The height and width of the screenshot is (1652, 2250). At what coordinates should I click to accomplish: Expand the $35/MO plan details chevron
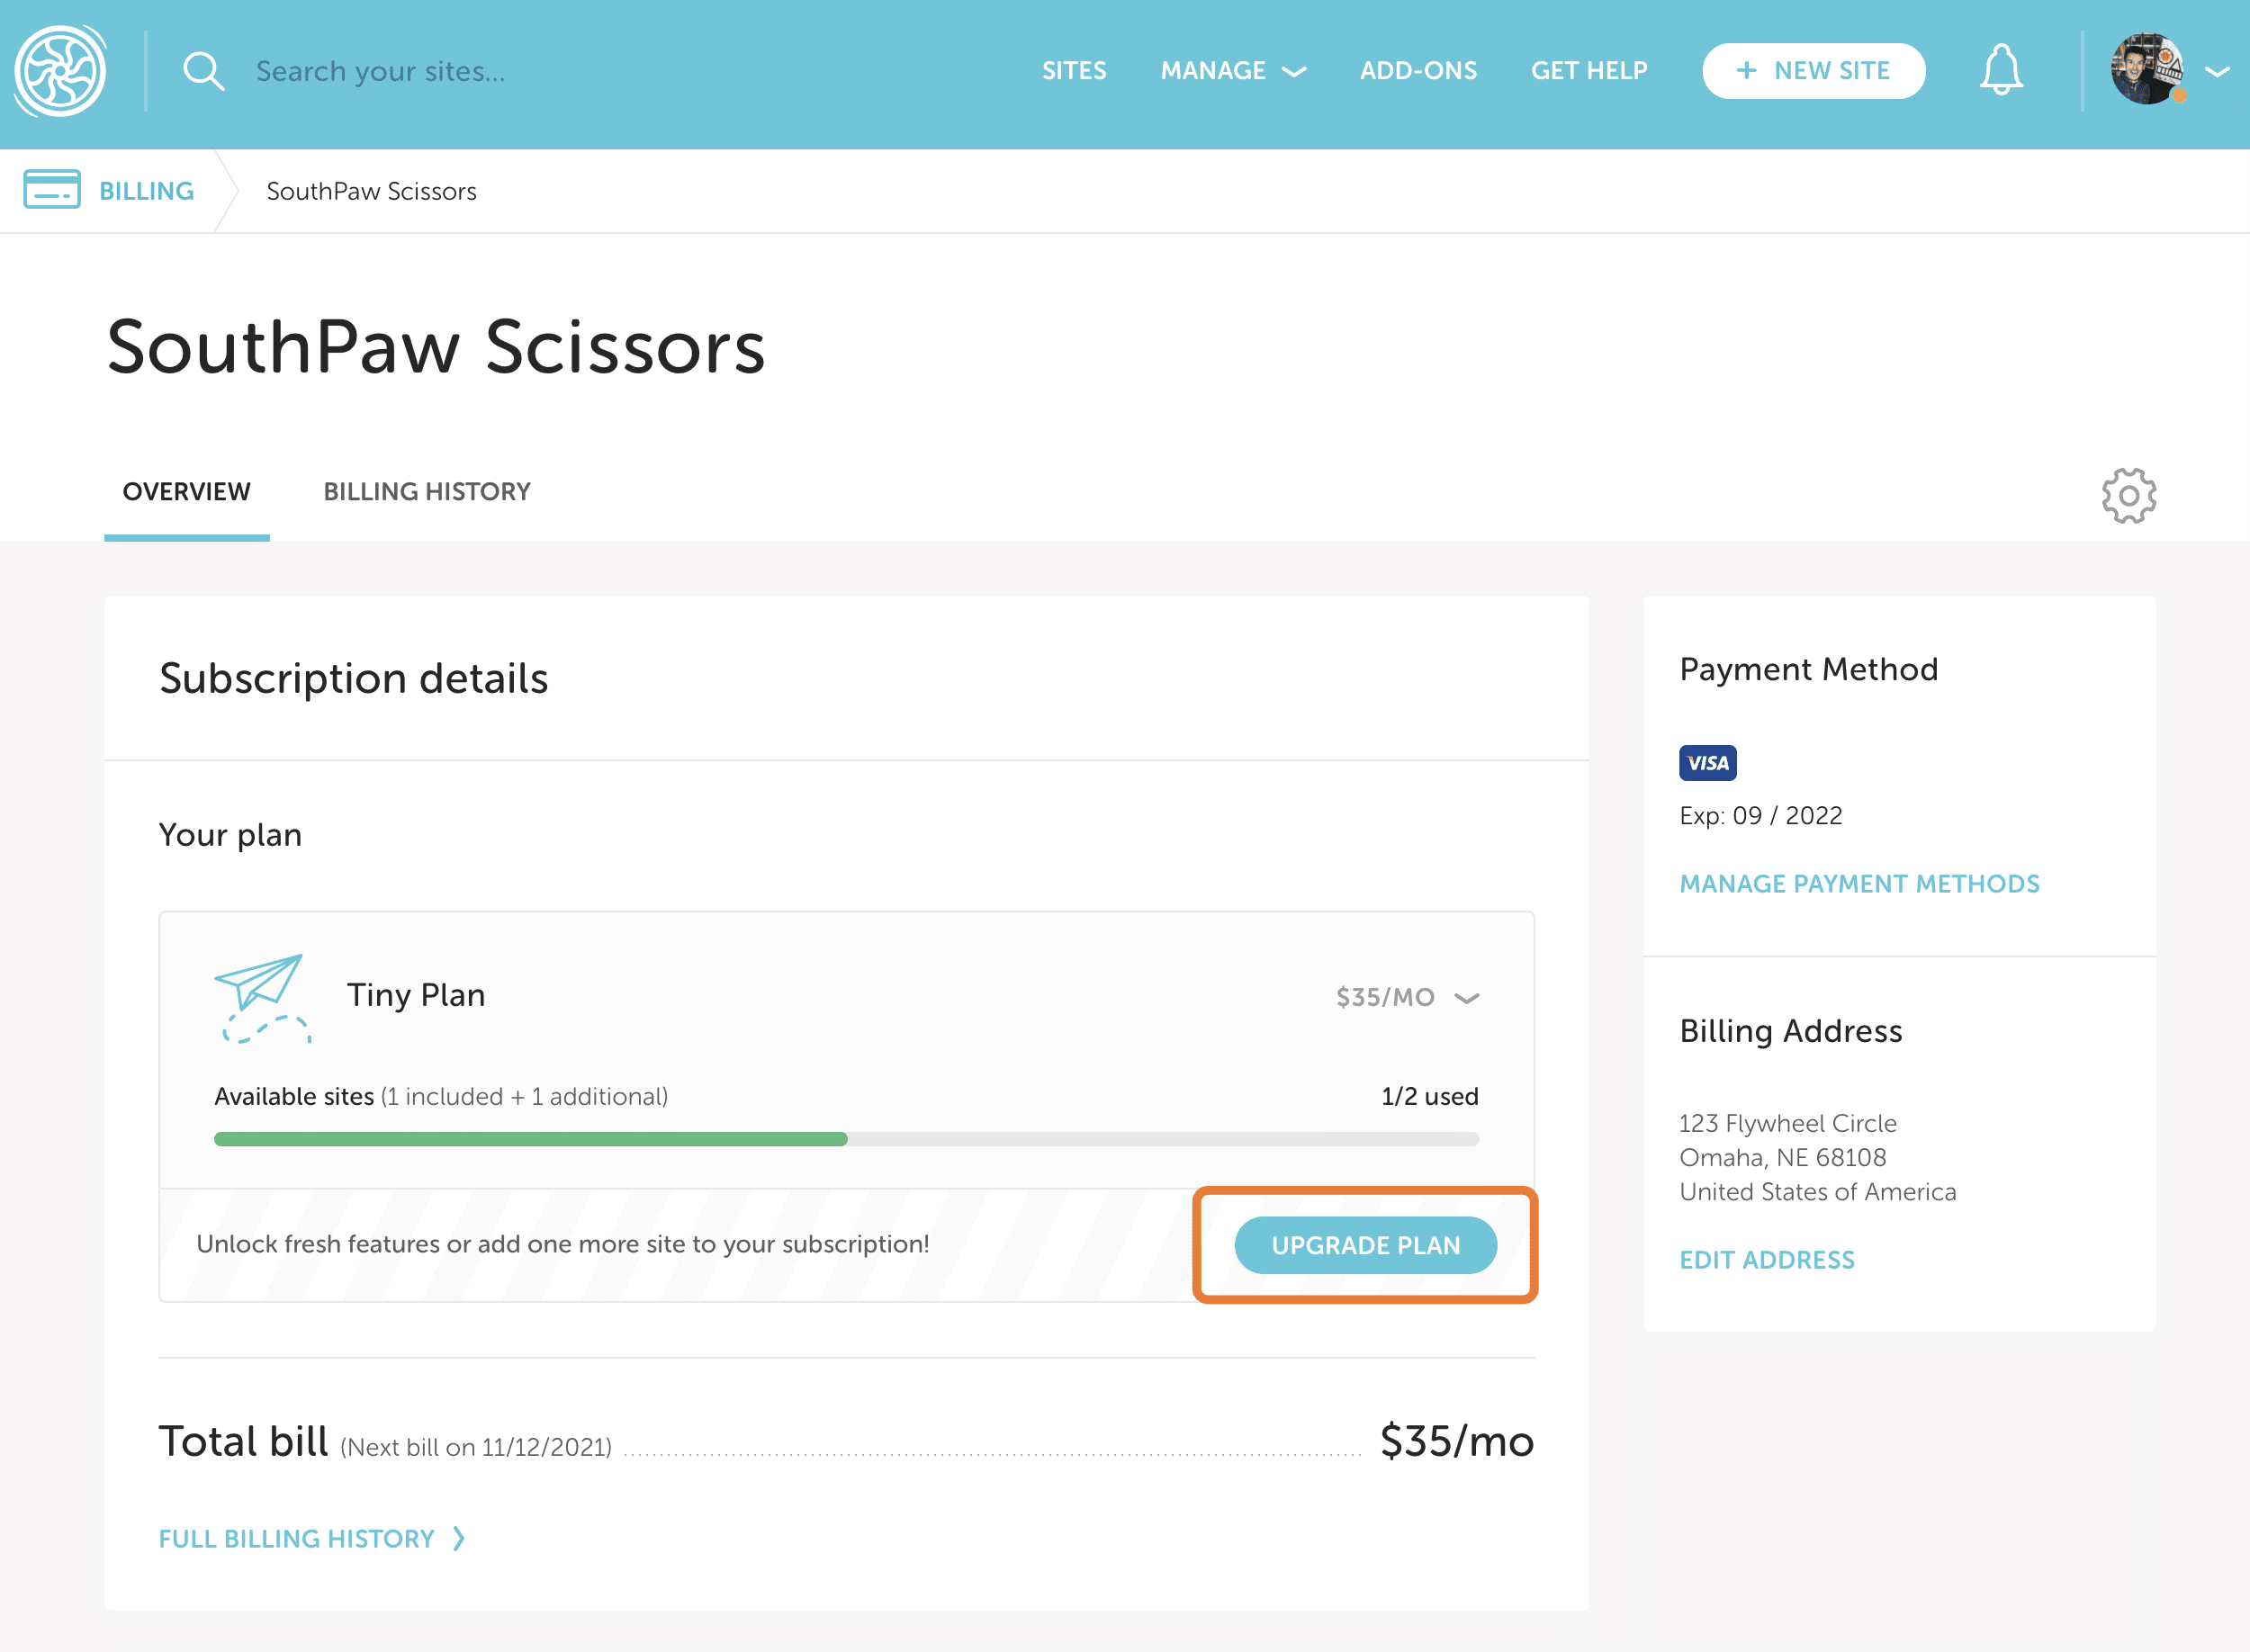1467,997
